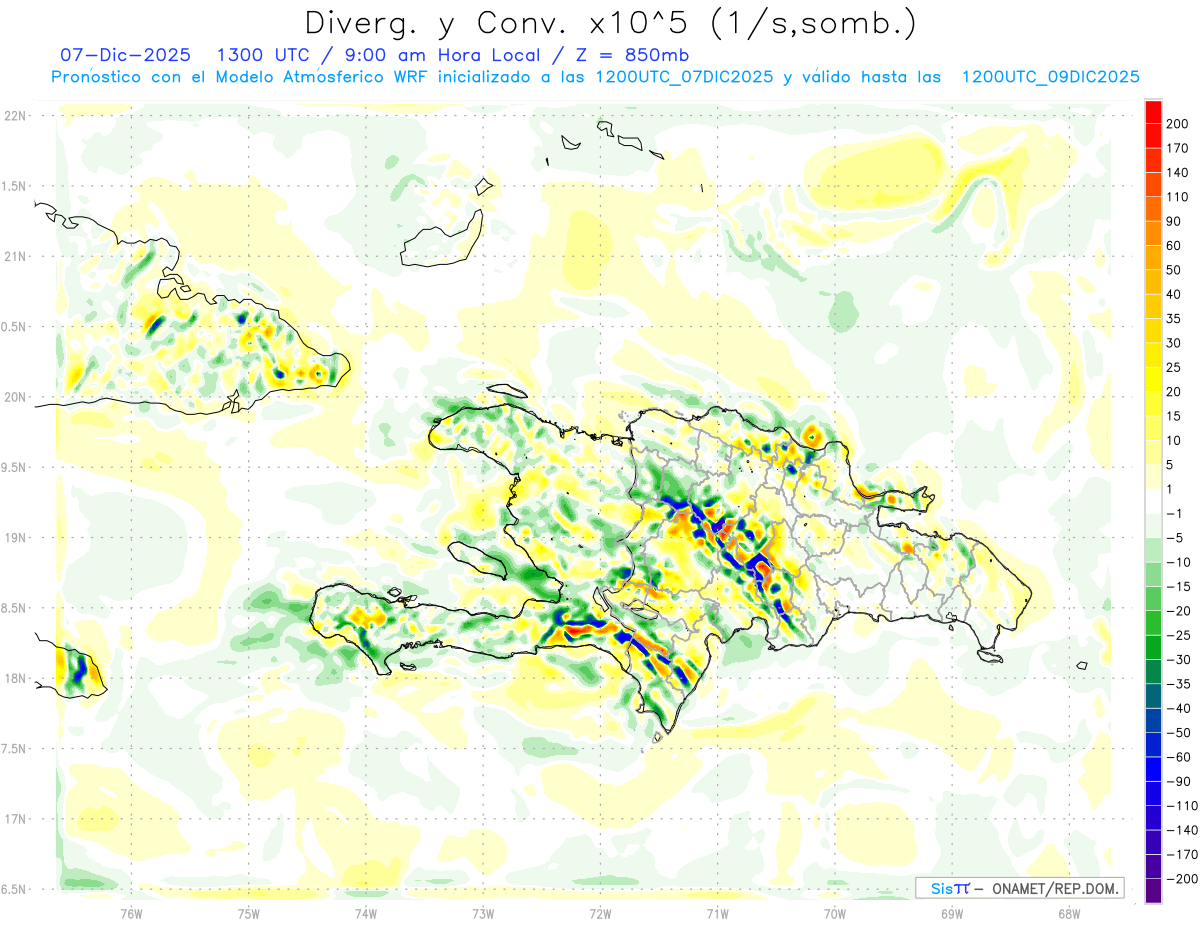This screenshot has width=1200, height=927.
Task: Click the '21N' latitude label
Action: pos(15,256)
